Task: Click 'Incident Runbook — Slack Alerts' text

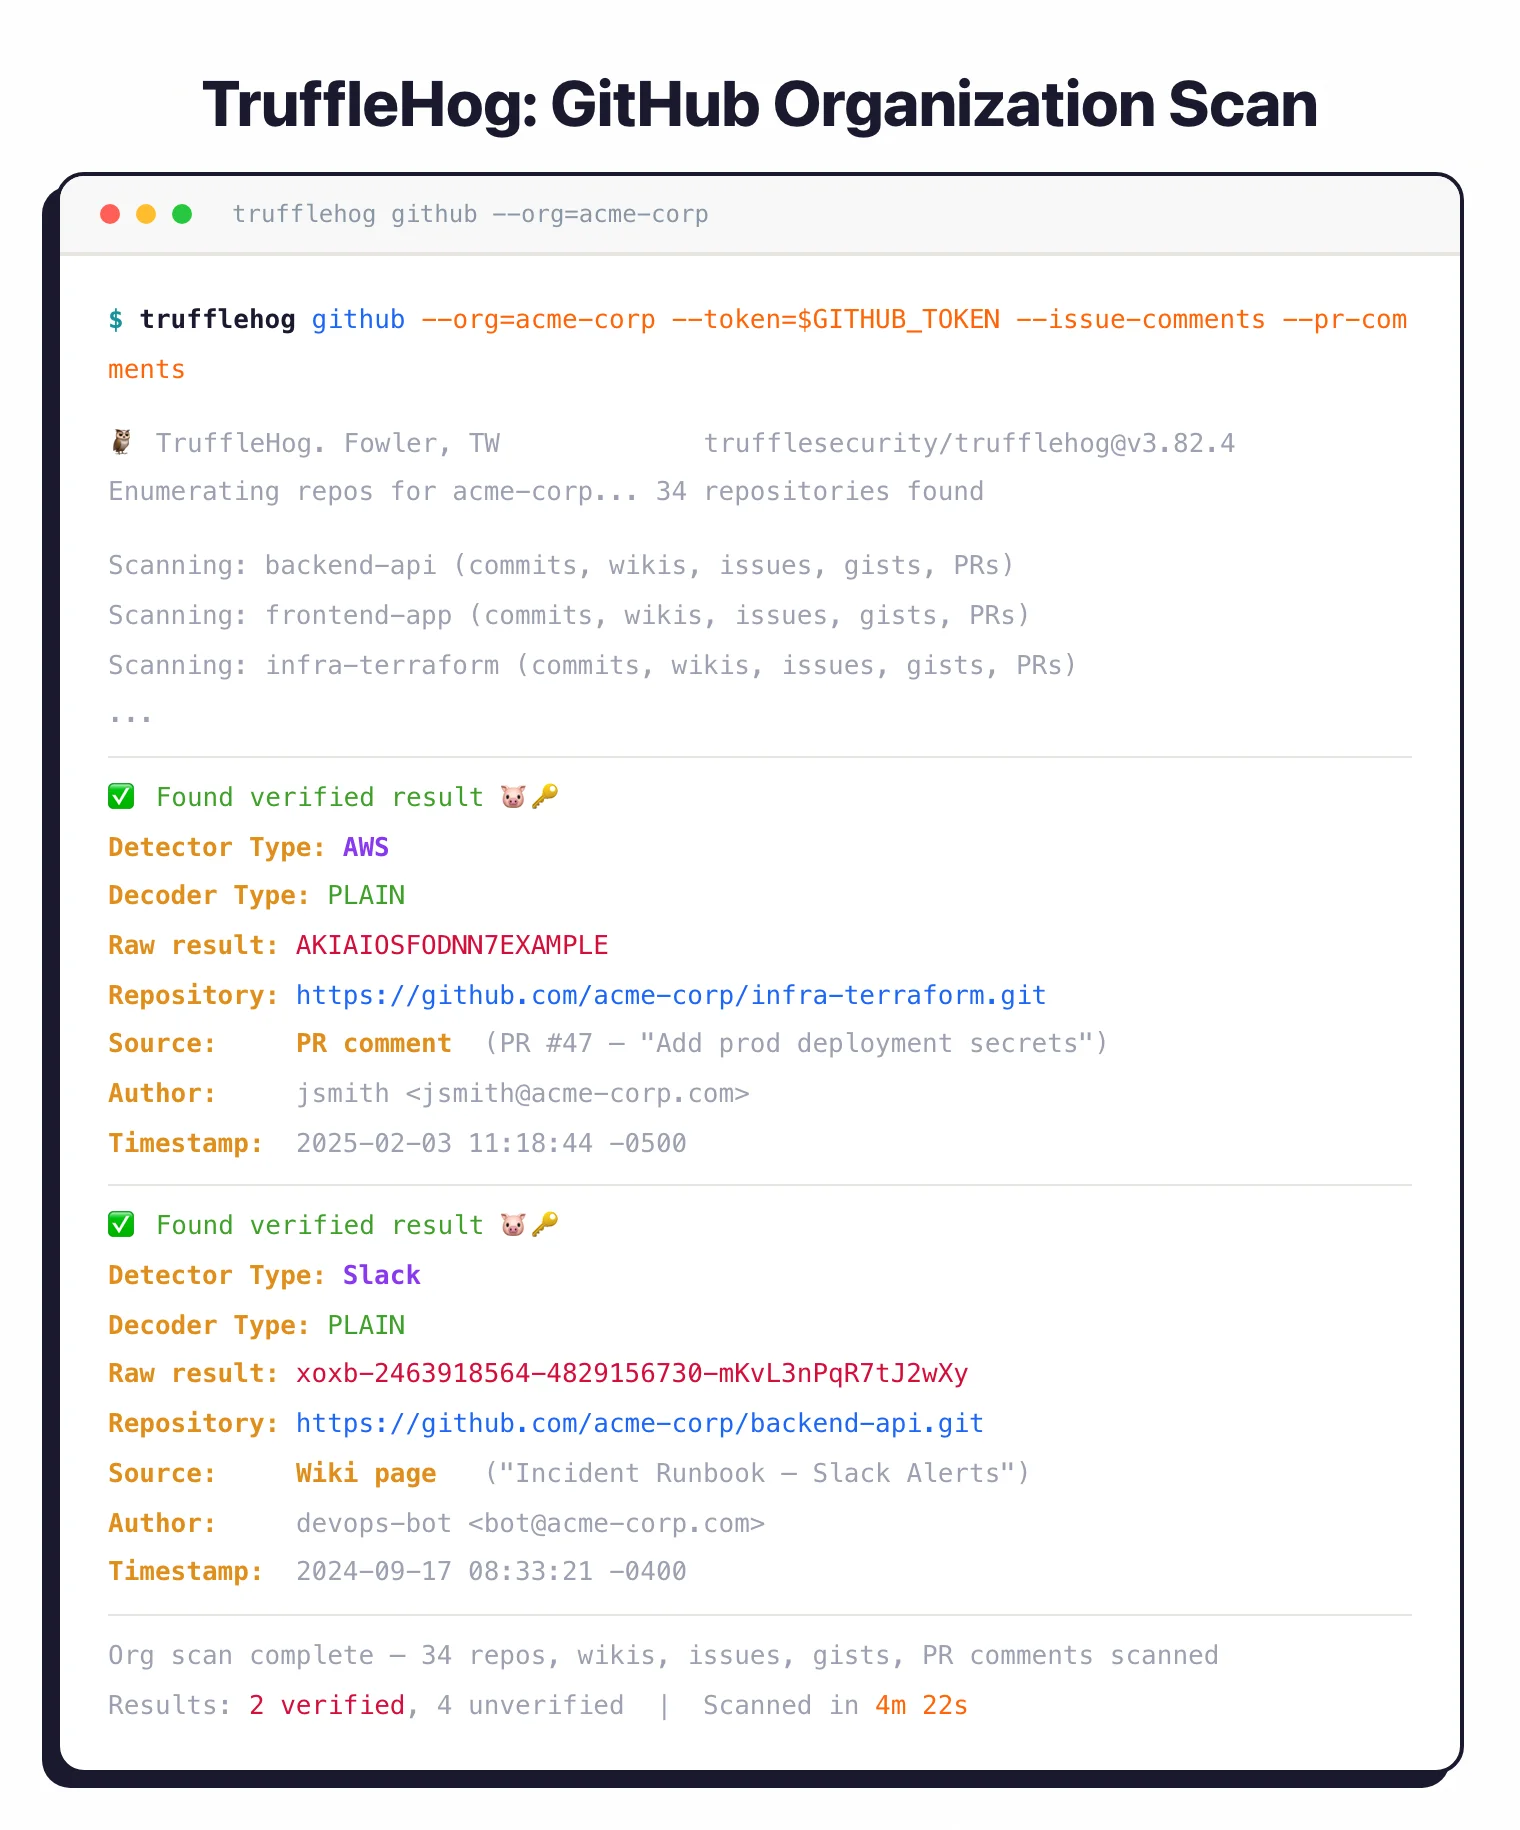Action: (x=757, y=1473)
